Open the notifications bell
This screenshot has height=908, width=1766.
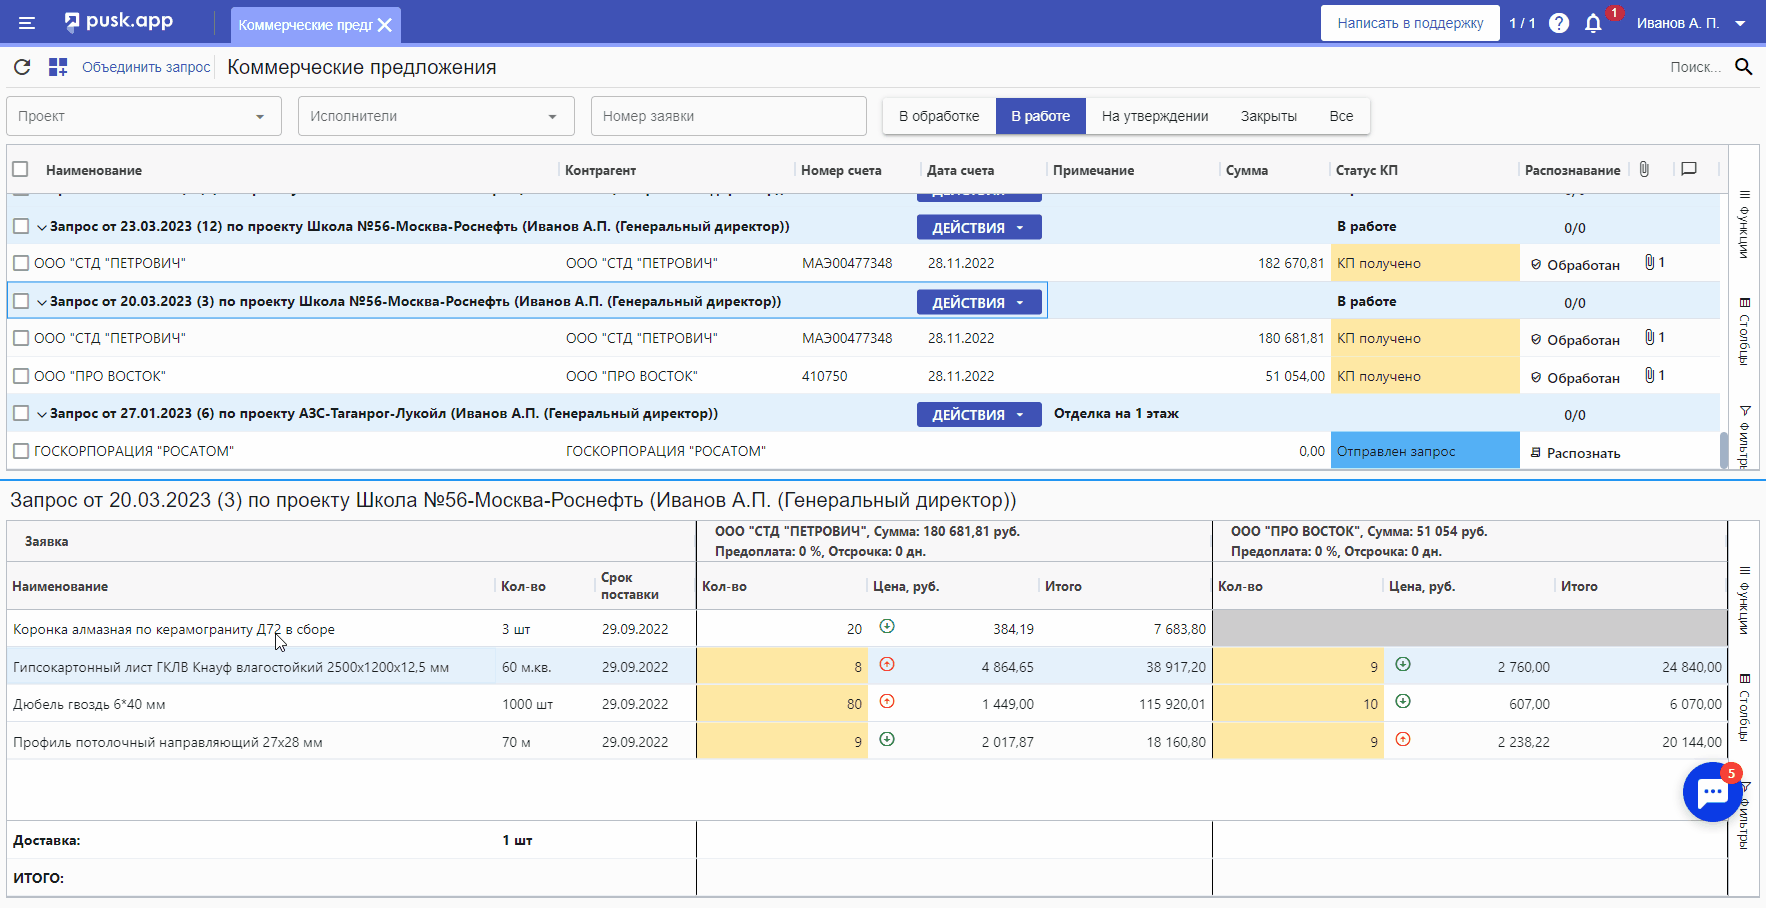pos(1593,23)
